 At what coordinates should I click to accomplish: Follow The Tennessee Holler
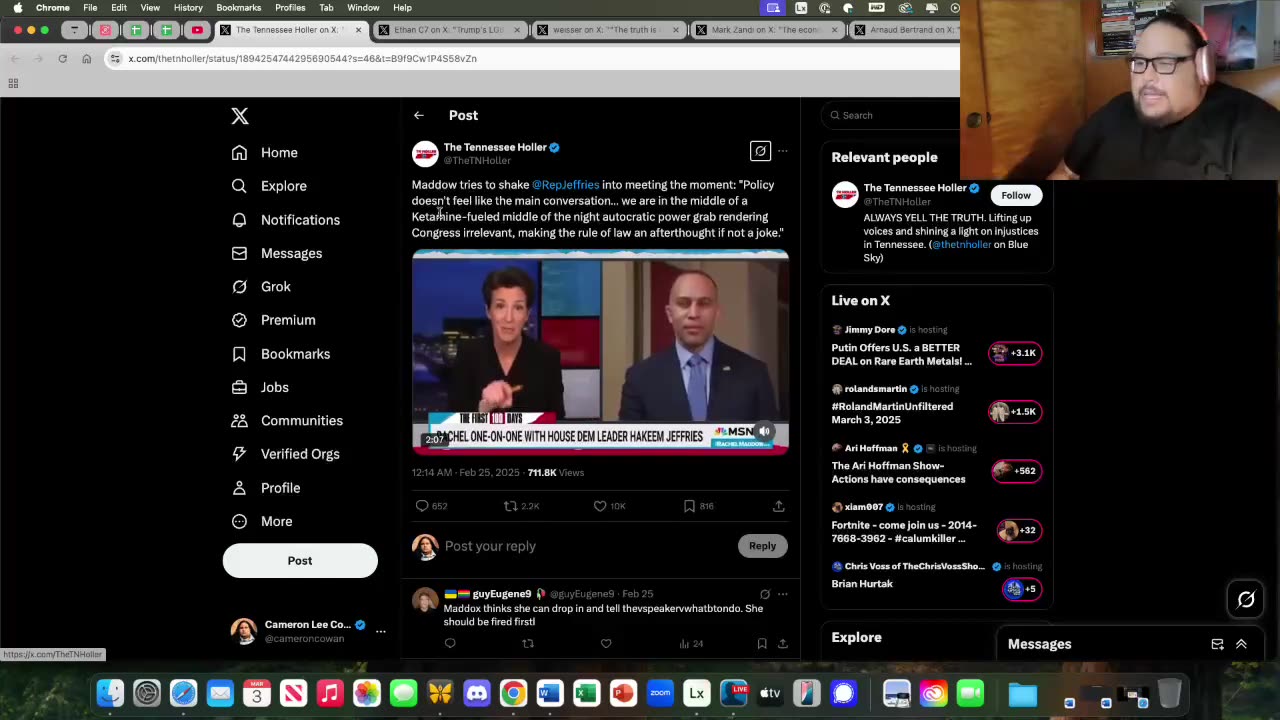(1016, 195)
